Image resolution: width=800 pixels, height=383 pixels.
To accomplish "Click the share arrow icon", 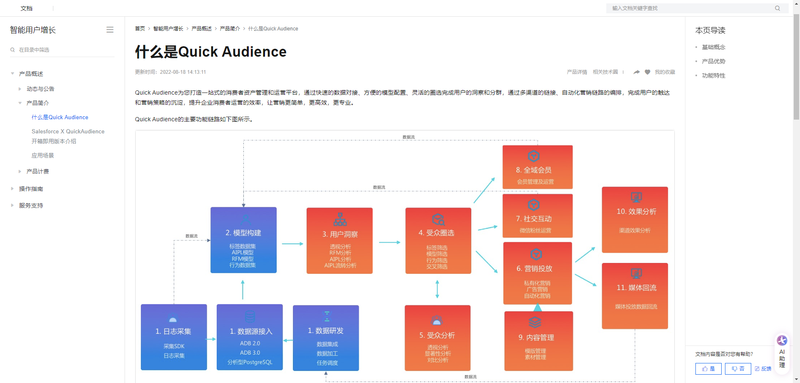I will click(x=636, y=72).
